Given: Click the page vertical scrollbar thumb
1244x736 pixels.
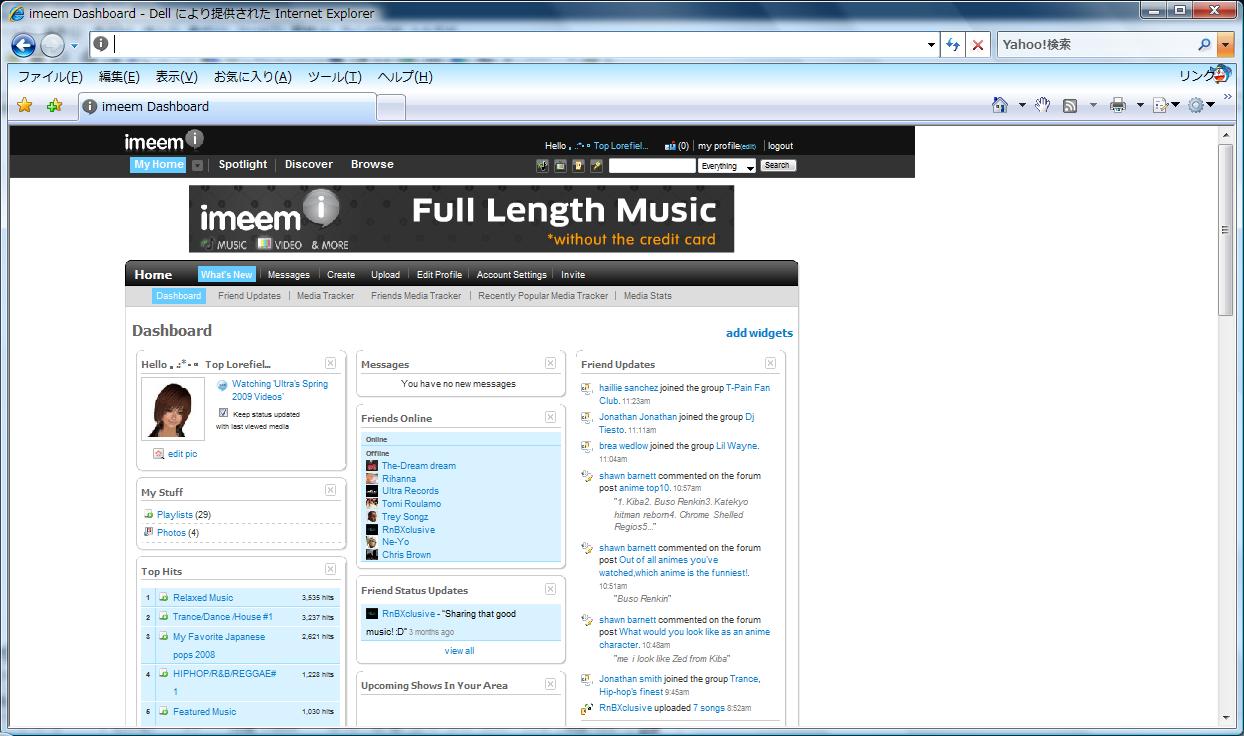Looking at the screenshot, I should click(x=1225, y=230).
